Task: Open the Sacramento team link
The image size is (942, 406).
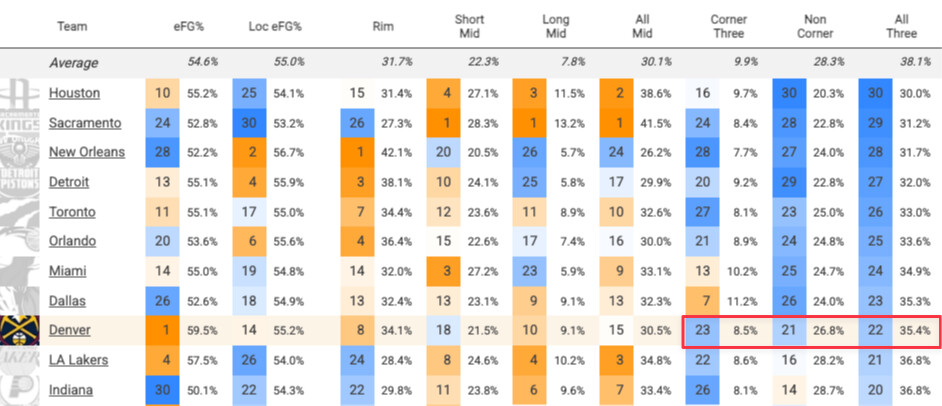Action: tap(85, 123)
